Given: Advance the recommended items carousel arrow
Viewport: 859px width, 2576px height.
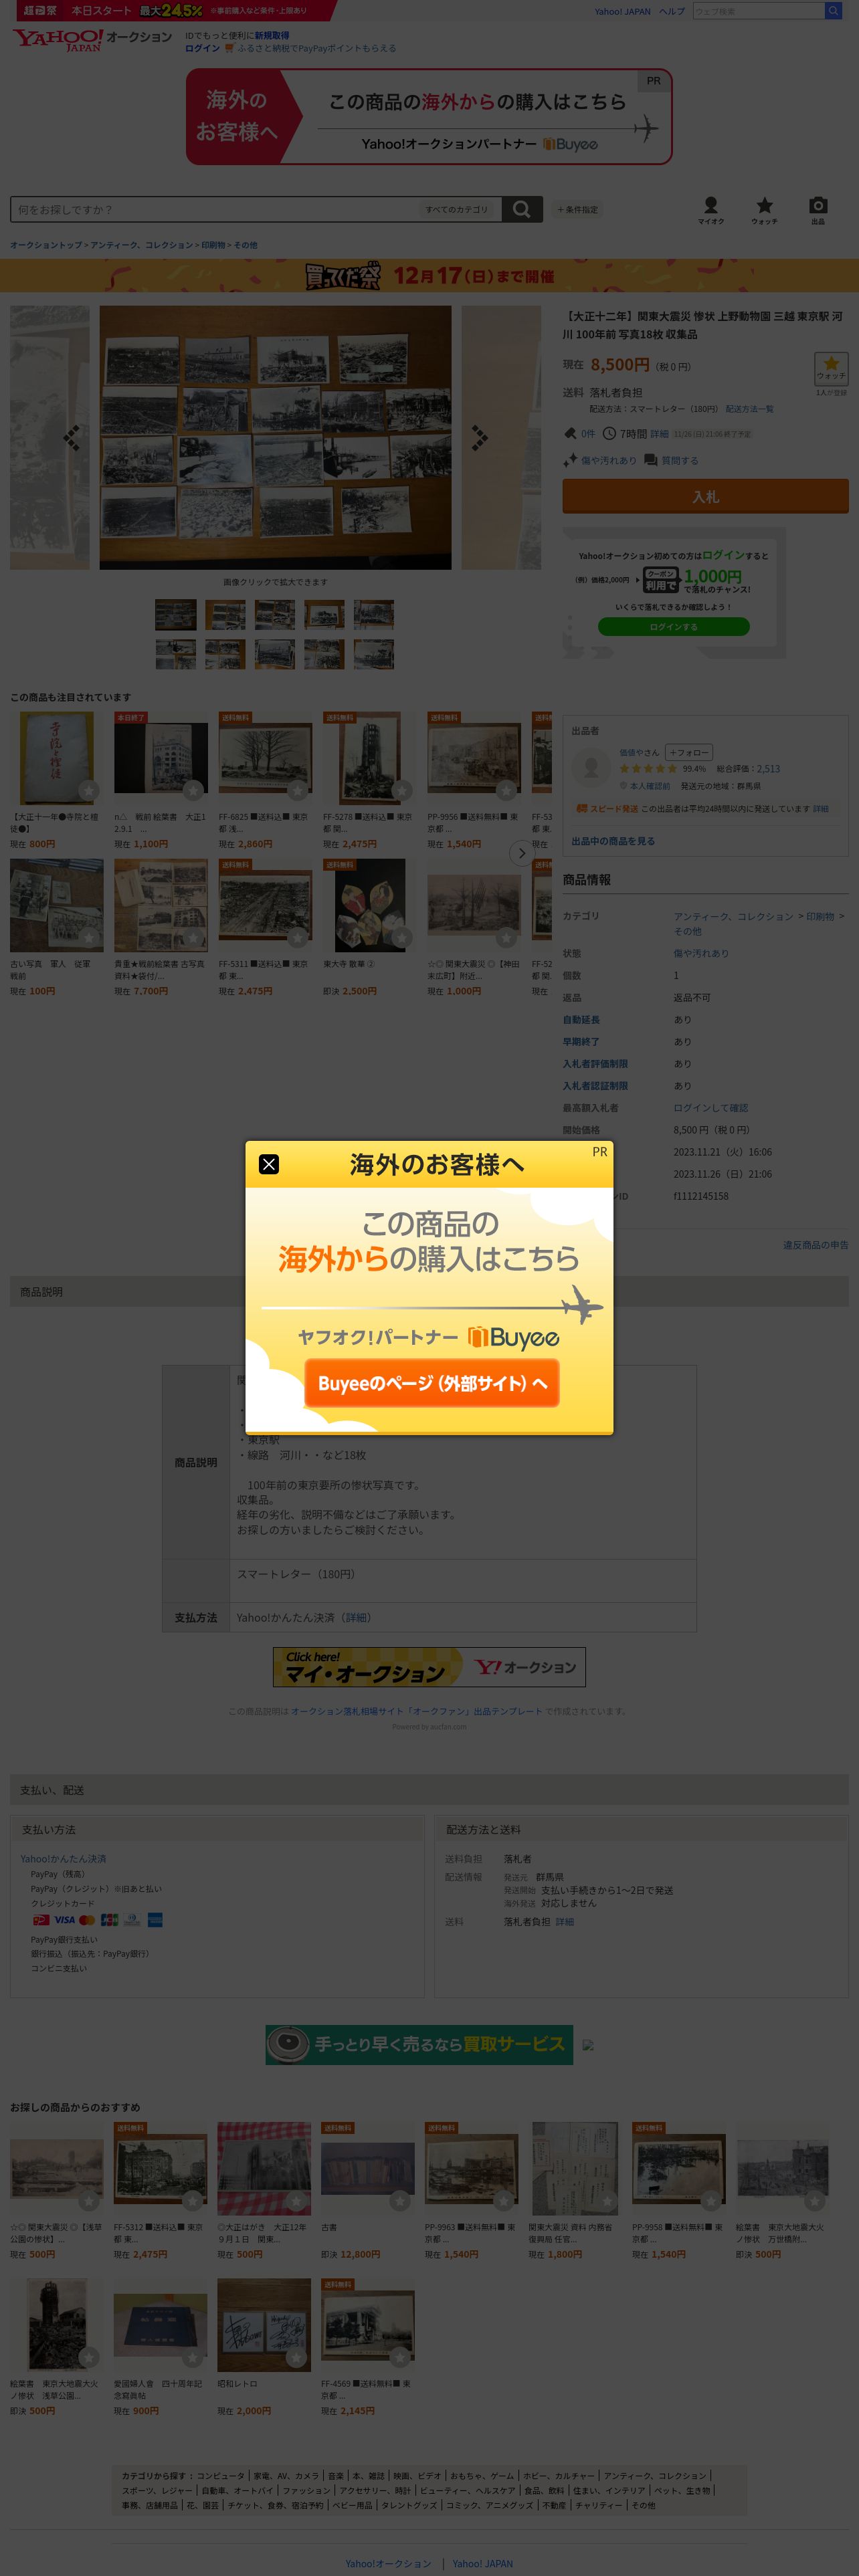Looking at the screenshot, I should pyautogui.click(x=521, y=853).
